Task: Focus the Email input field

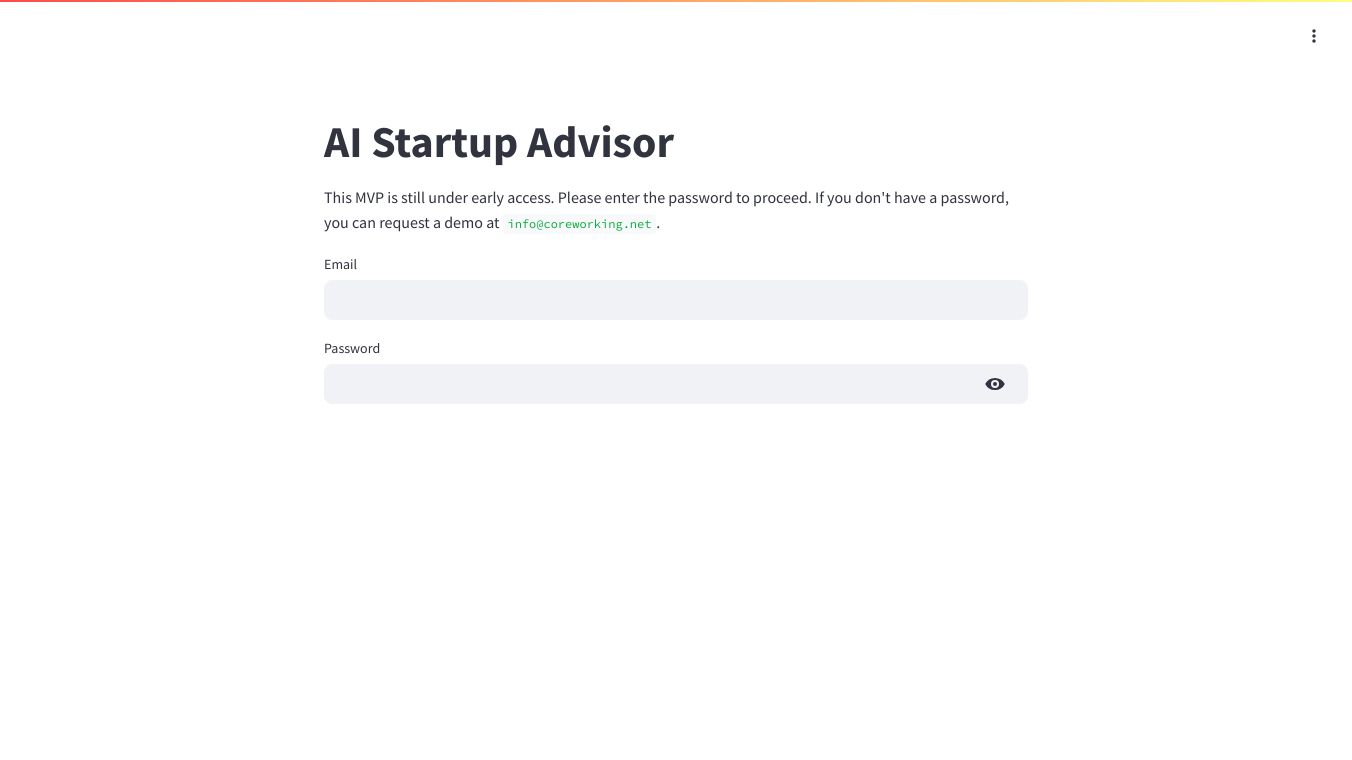Action: tap(675, 300)
